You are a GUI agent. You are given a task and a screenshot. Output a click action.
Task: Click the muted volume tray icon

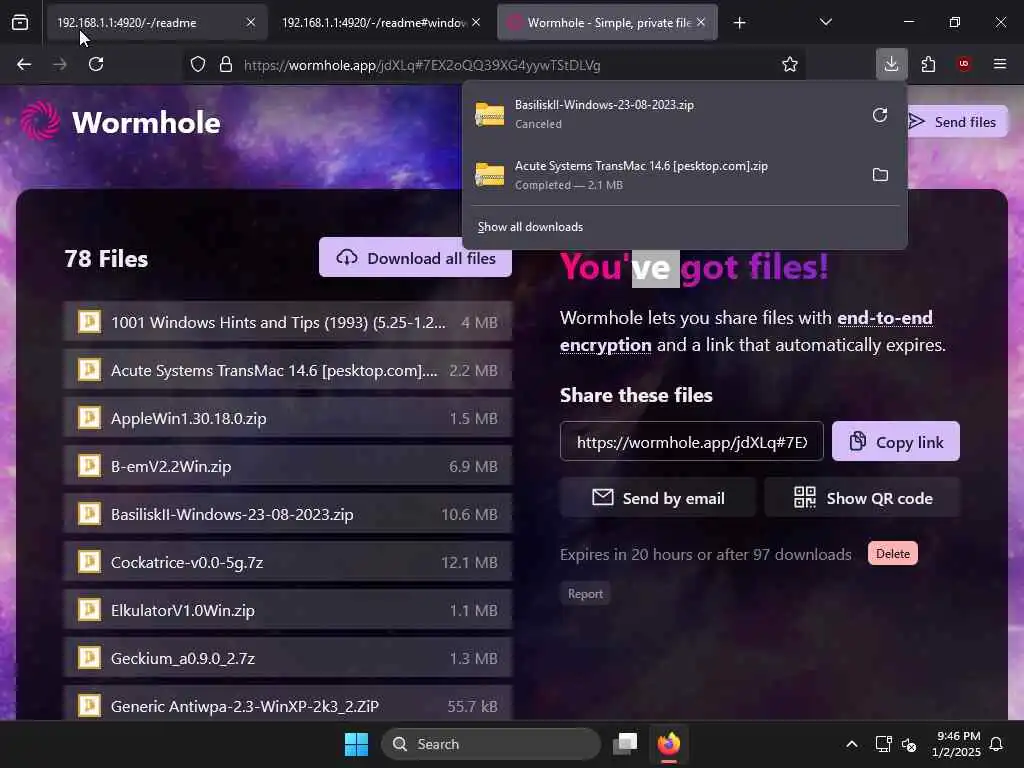(x=908, y=744)
